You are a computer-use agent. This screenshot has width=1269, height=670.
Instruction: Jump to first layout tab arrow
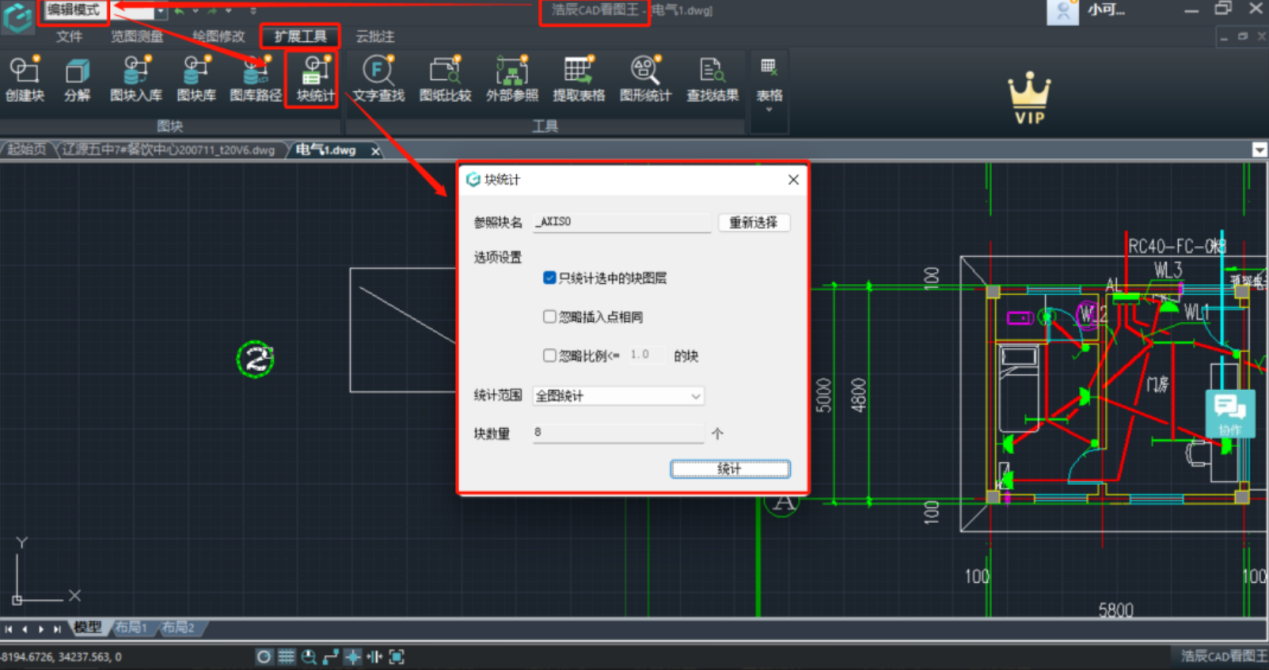pos(9,629)
